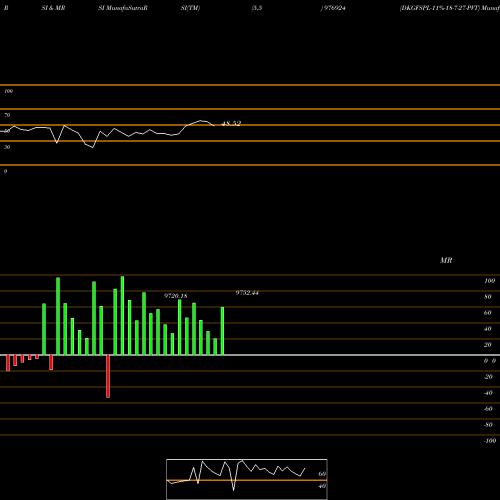Click the '(5,5' parameter text in header
Image resolution: width=500 pixels, height=500 pixels.
pos(257,8)
